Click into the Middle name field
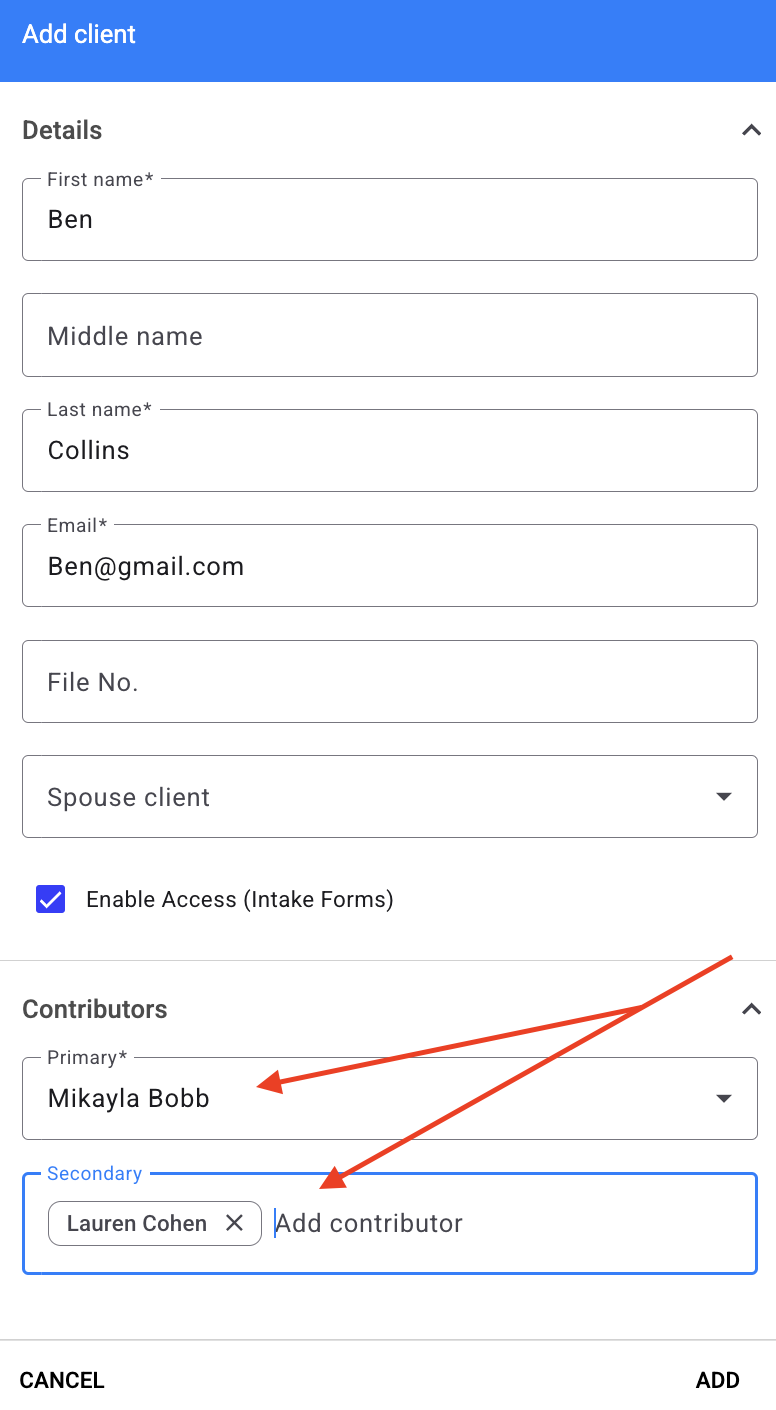Screen dimensions: 776x1410 (x=390, y=335)
